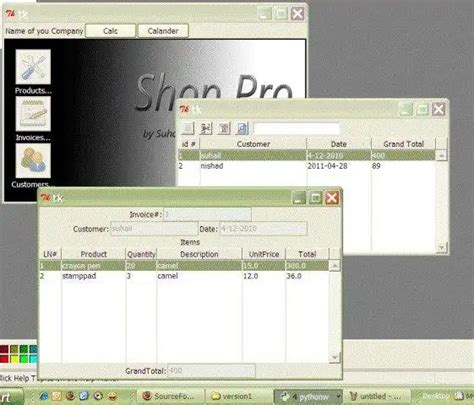
Task: Click the GrandTotal field showing 400
Action: 211,371
